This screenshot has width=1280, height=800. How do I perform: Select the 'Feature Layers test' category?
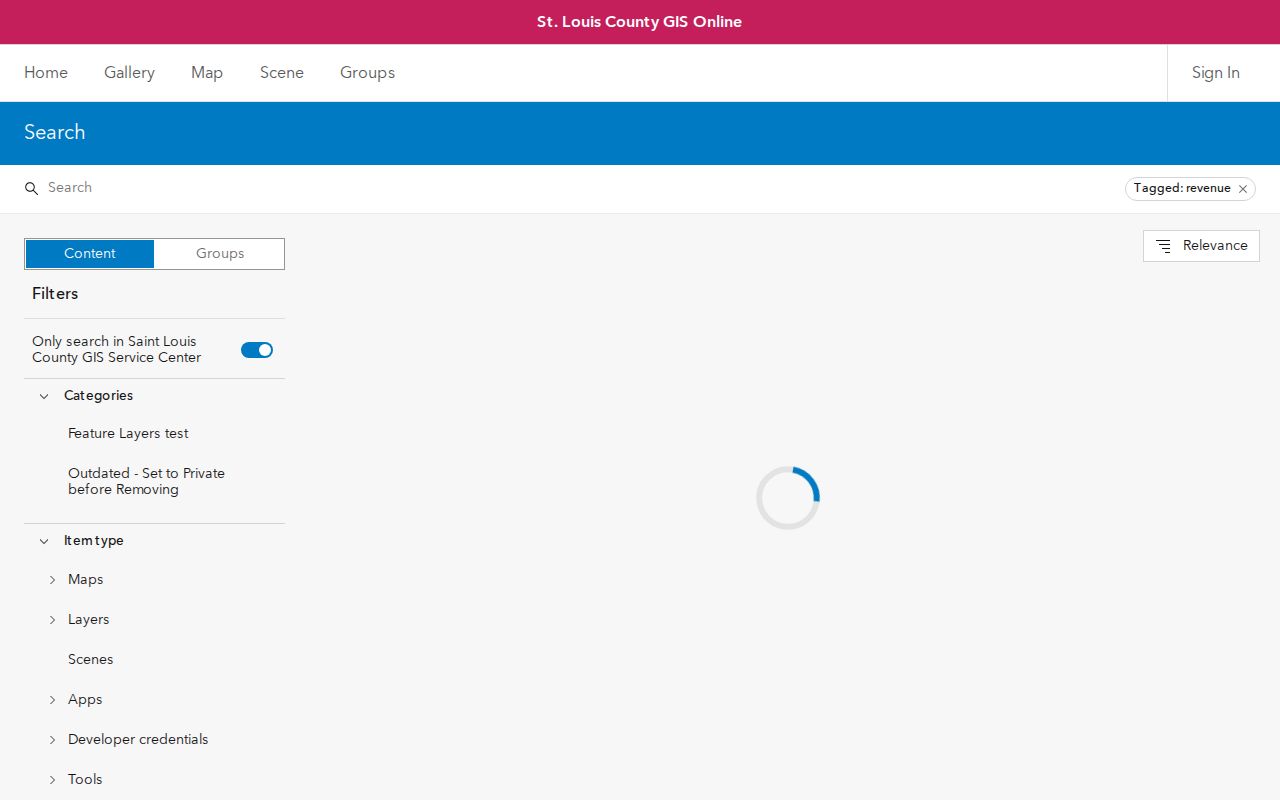click(x=128, y=434)
